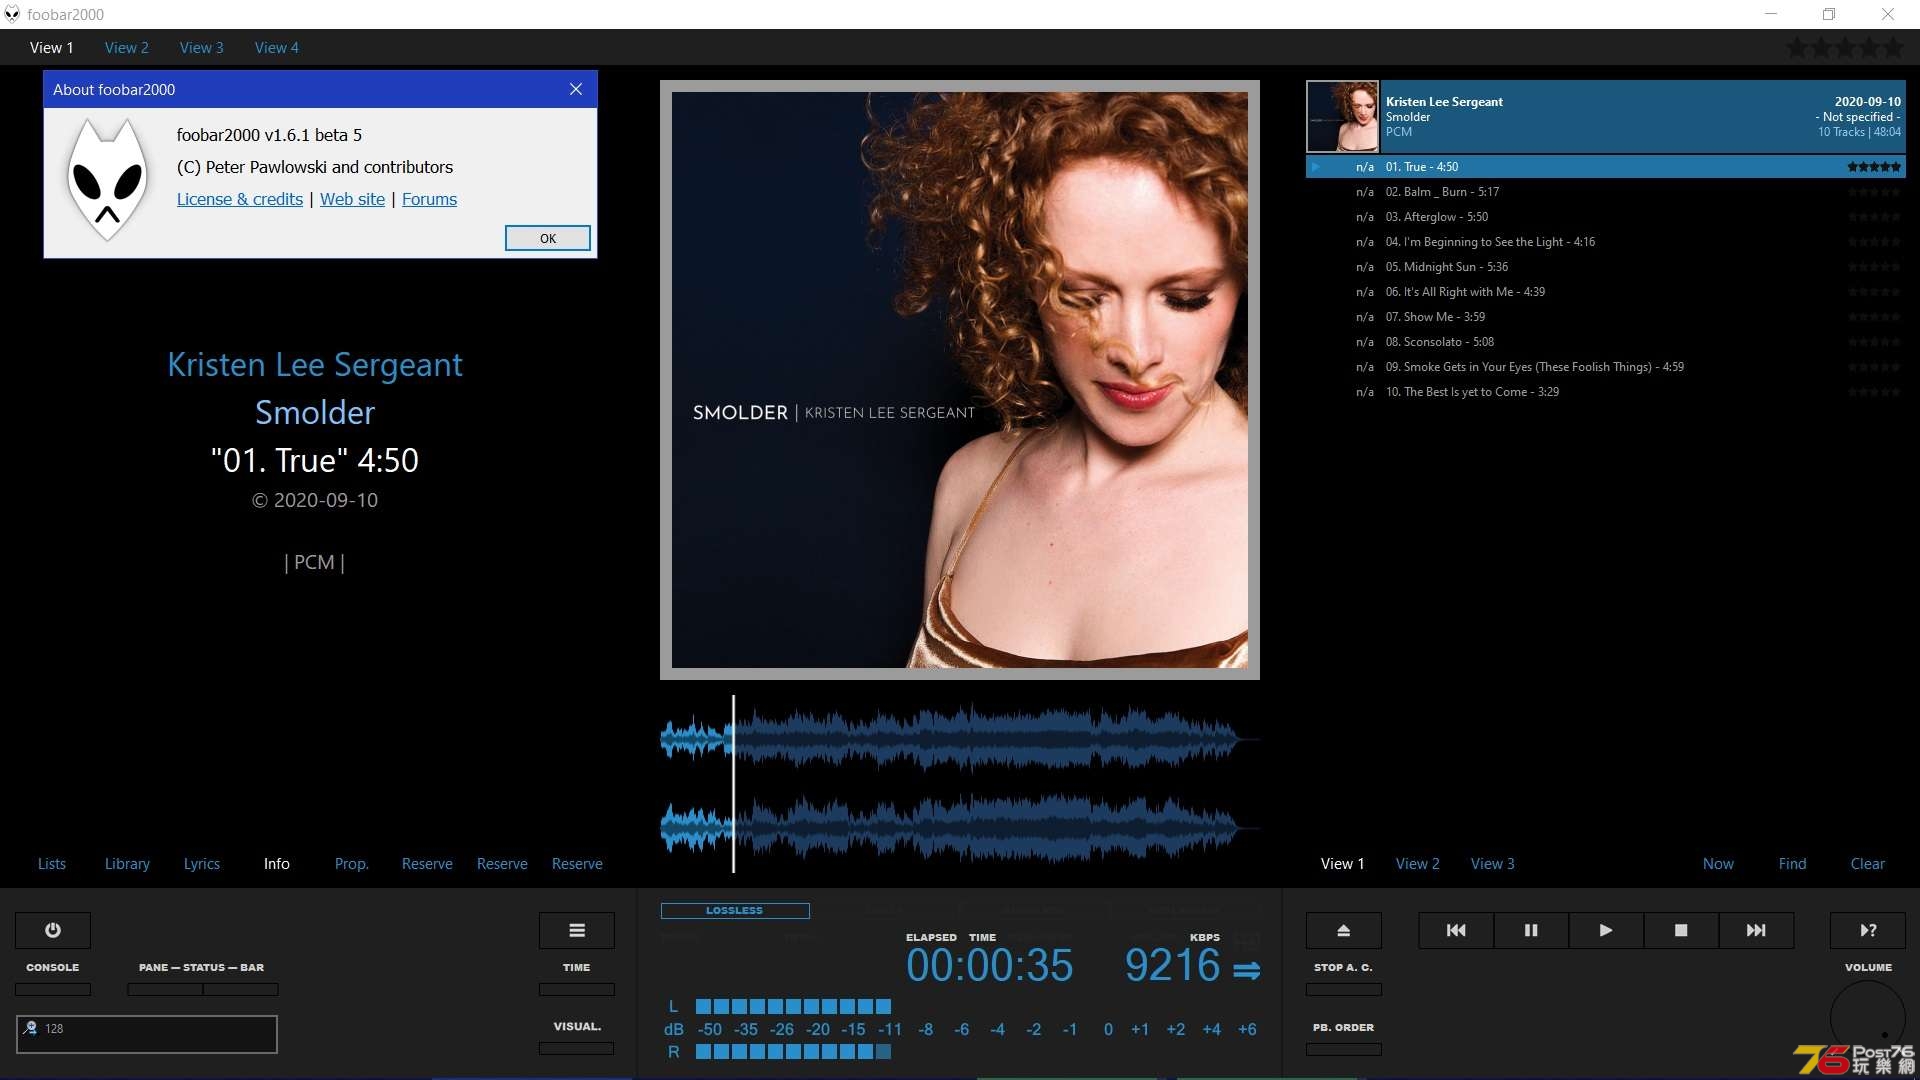The height and width of the screenshot is (1080, 1920).
Task: Select track 03. Afterglow
Action: click(x=1606, y=217)
